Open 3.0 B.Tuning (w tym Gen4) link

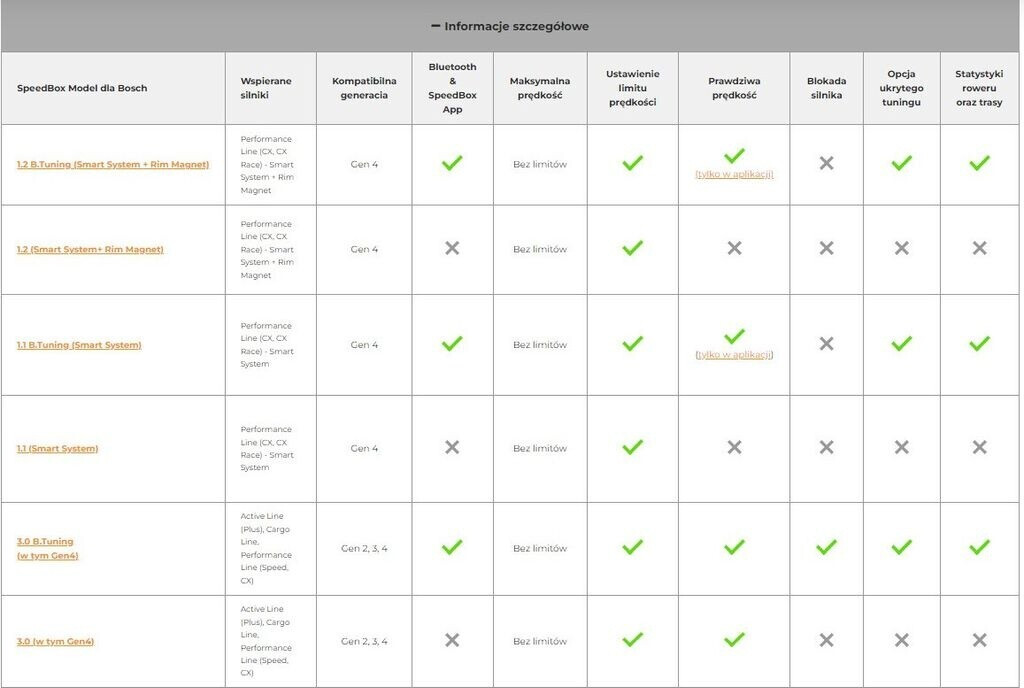(46, 548)
